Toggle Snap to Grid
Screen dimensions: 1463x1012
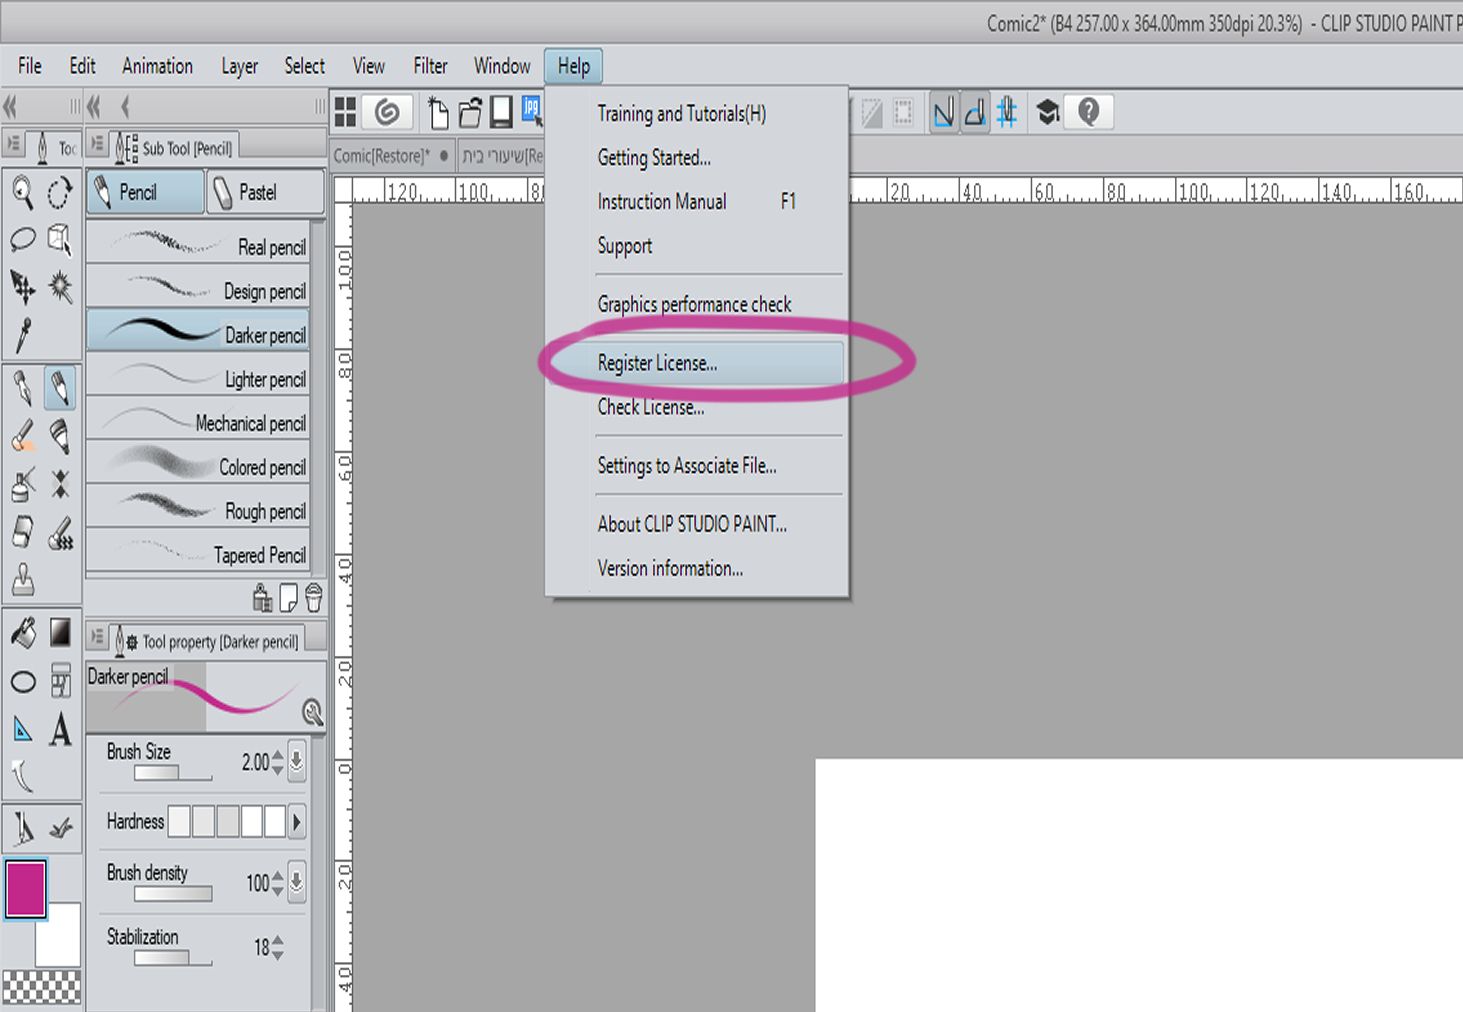1007,112
